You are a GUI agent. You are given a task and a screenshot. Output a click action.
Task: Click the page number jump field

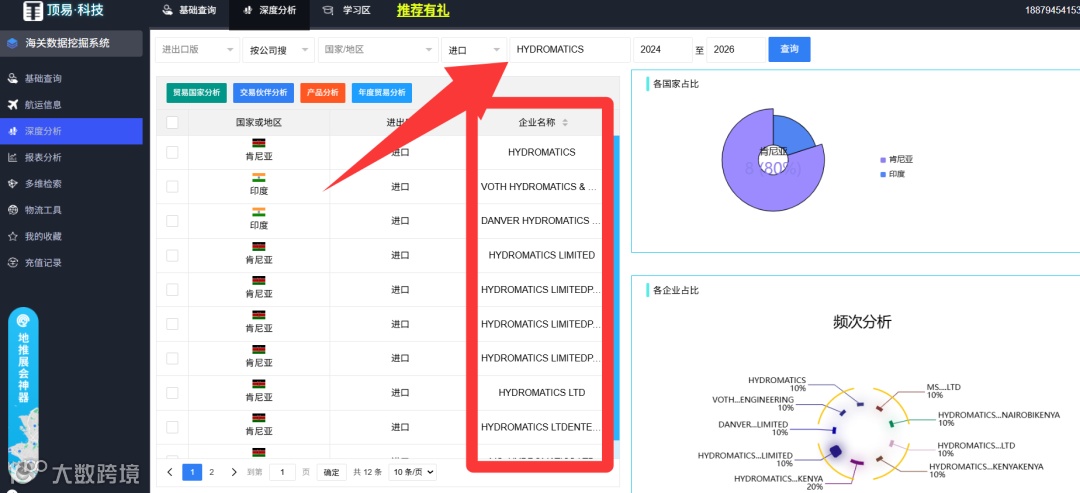pyautogui.click(x=282, y=472)
